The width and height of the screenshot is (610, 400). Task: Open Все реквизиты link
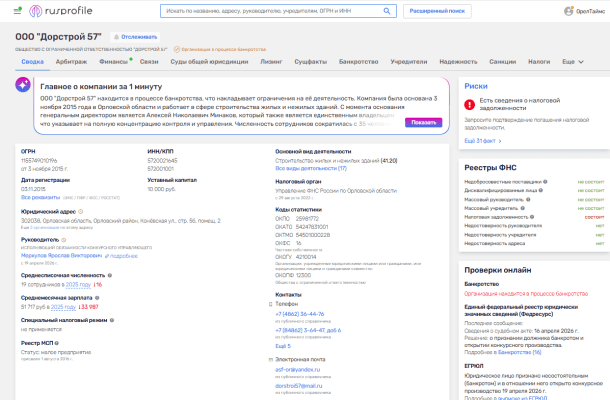41,197
